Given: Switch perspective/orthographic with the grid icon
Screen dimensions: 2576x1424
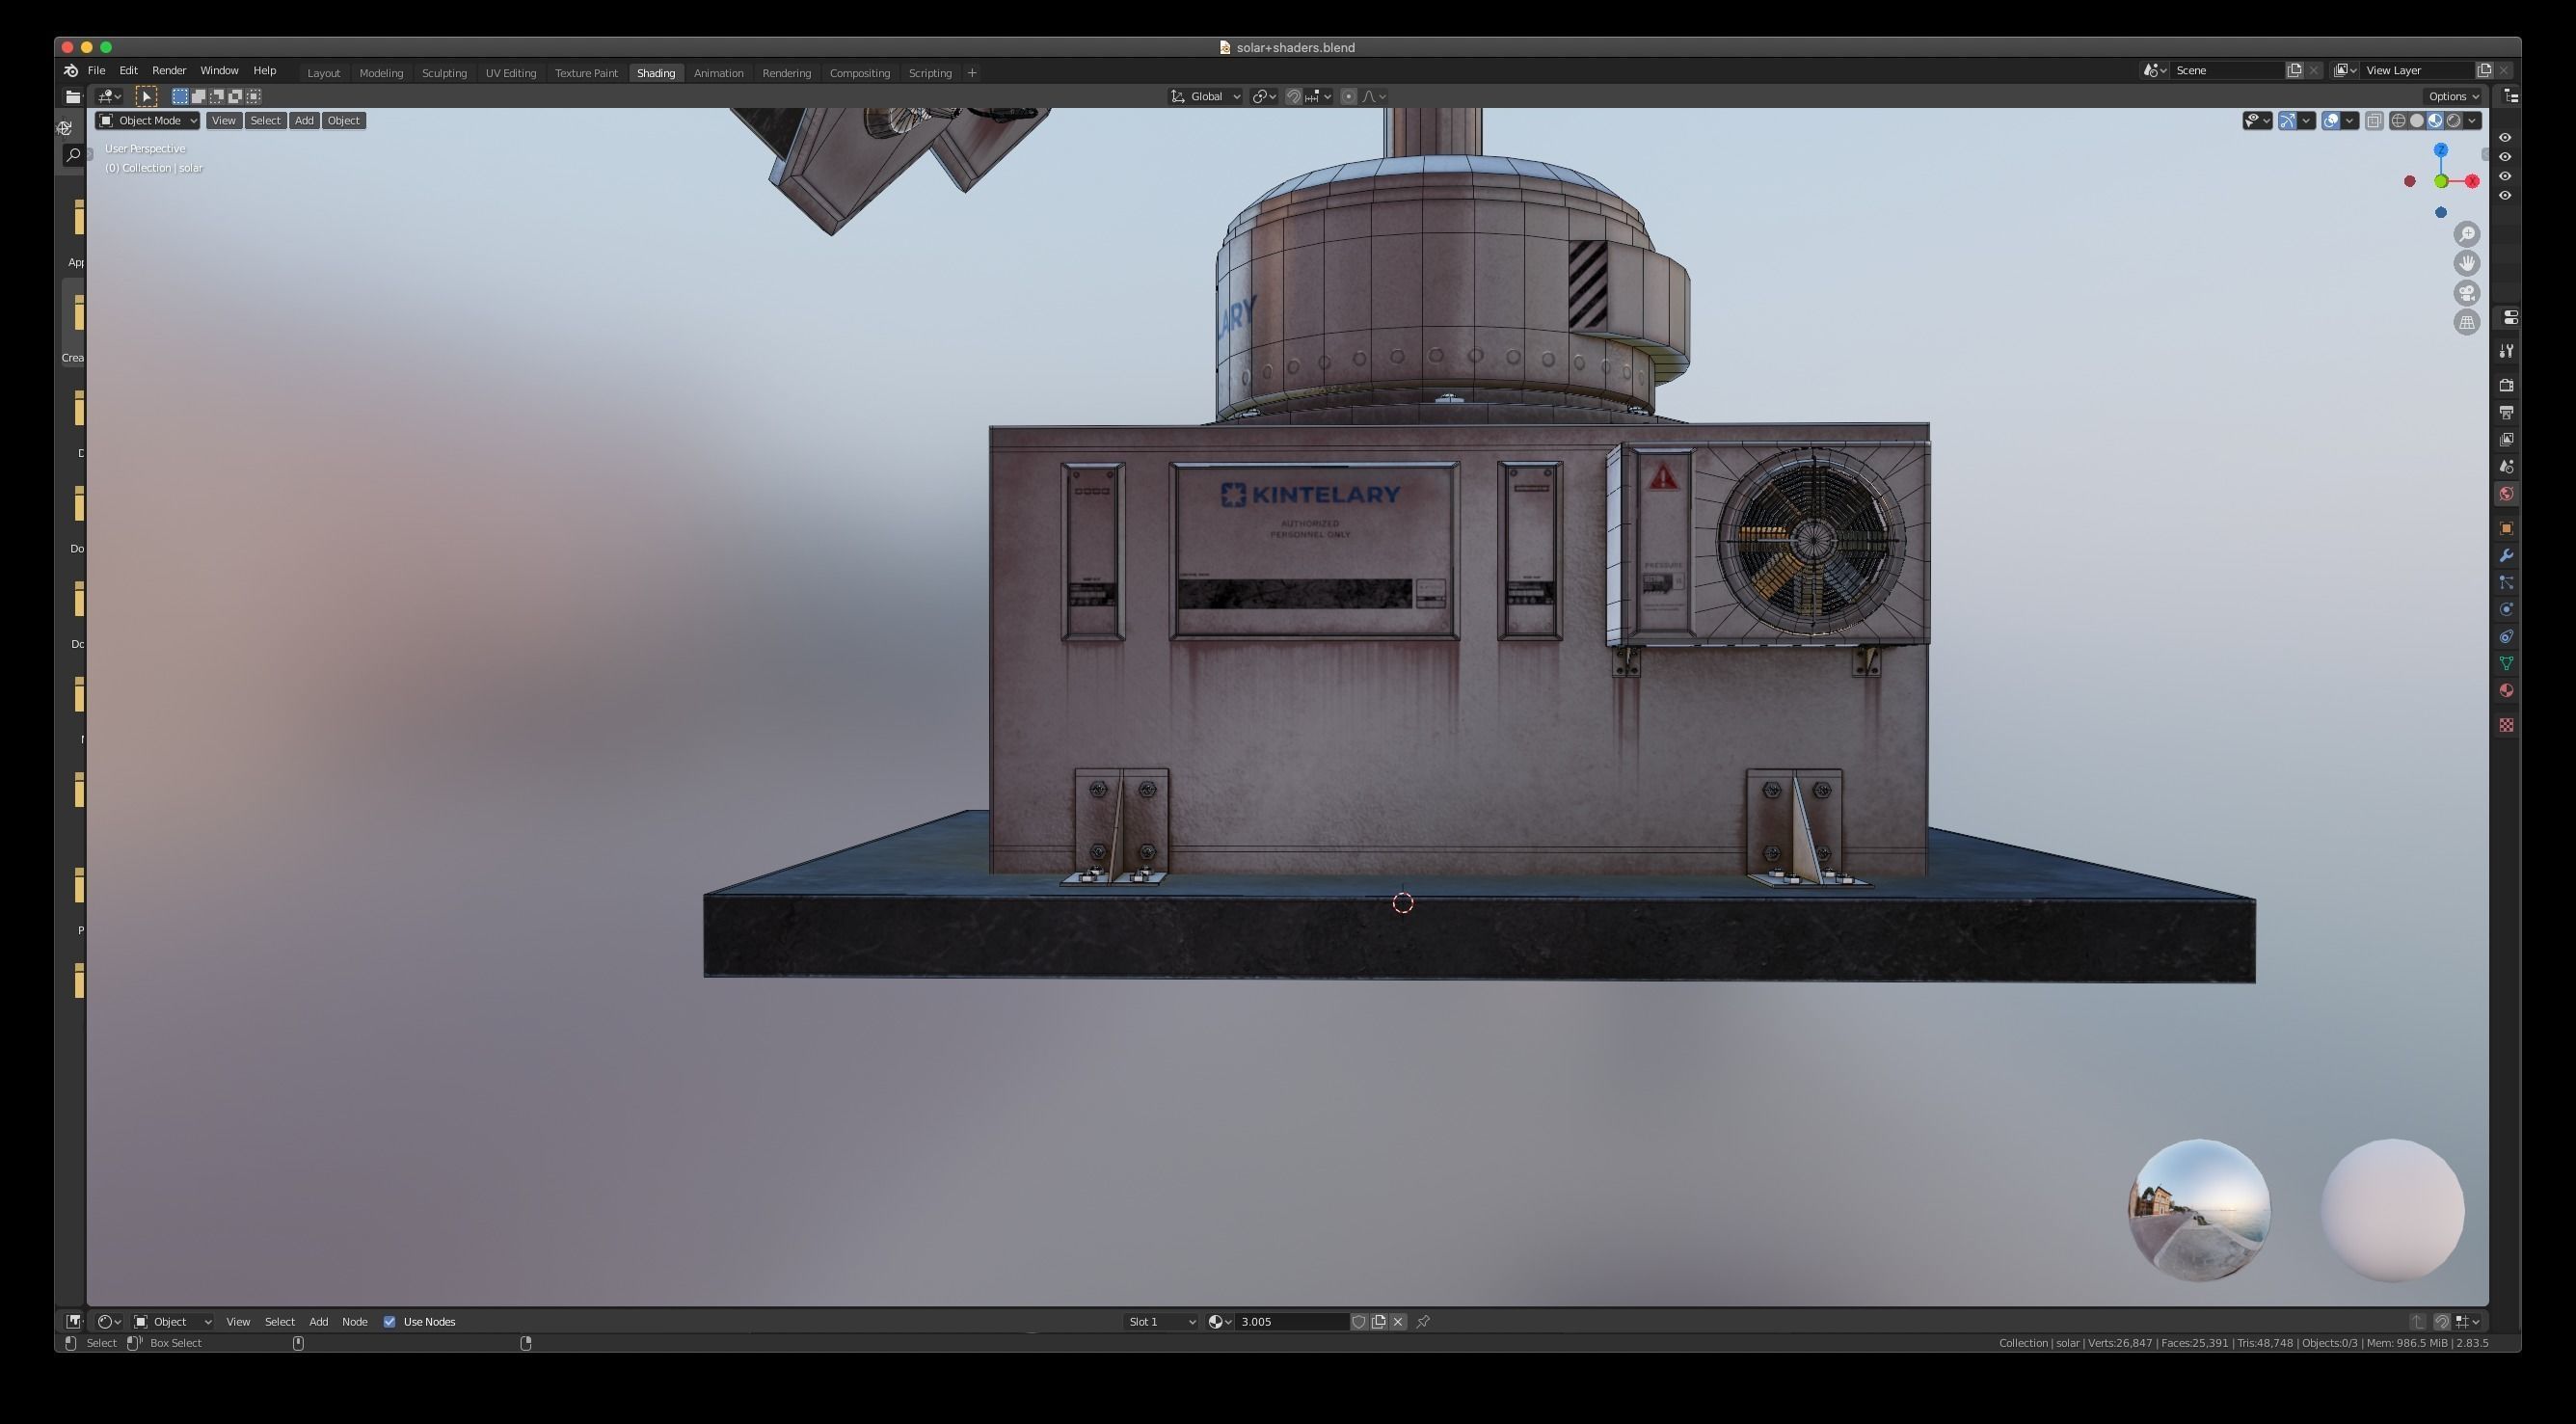Looking at the screenshot, I should (x=2466, y=322).
